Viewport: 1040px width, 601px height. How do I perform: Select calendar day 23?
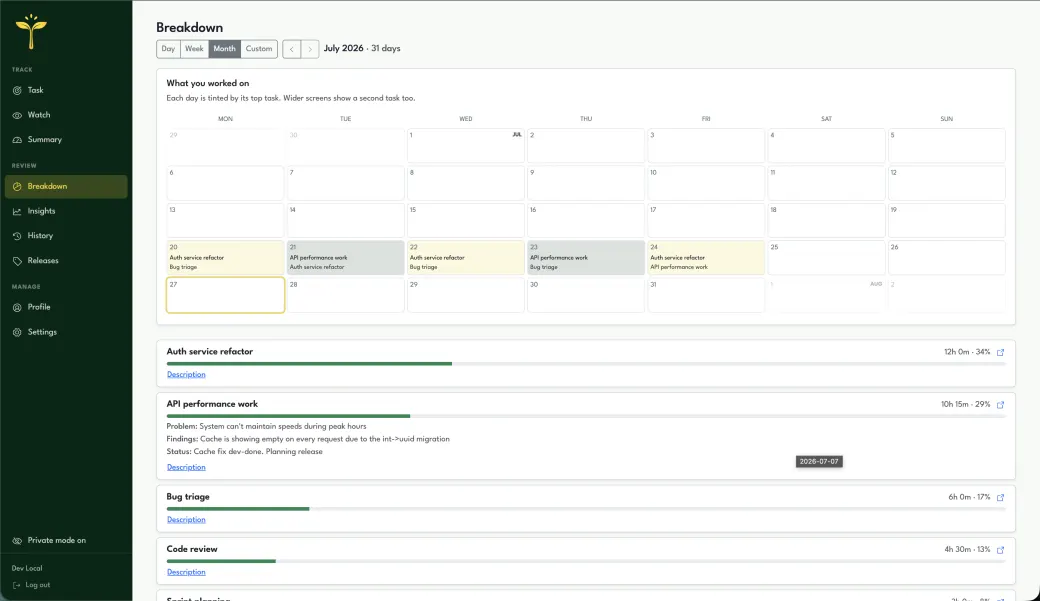(586, 257)
